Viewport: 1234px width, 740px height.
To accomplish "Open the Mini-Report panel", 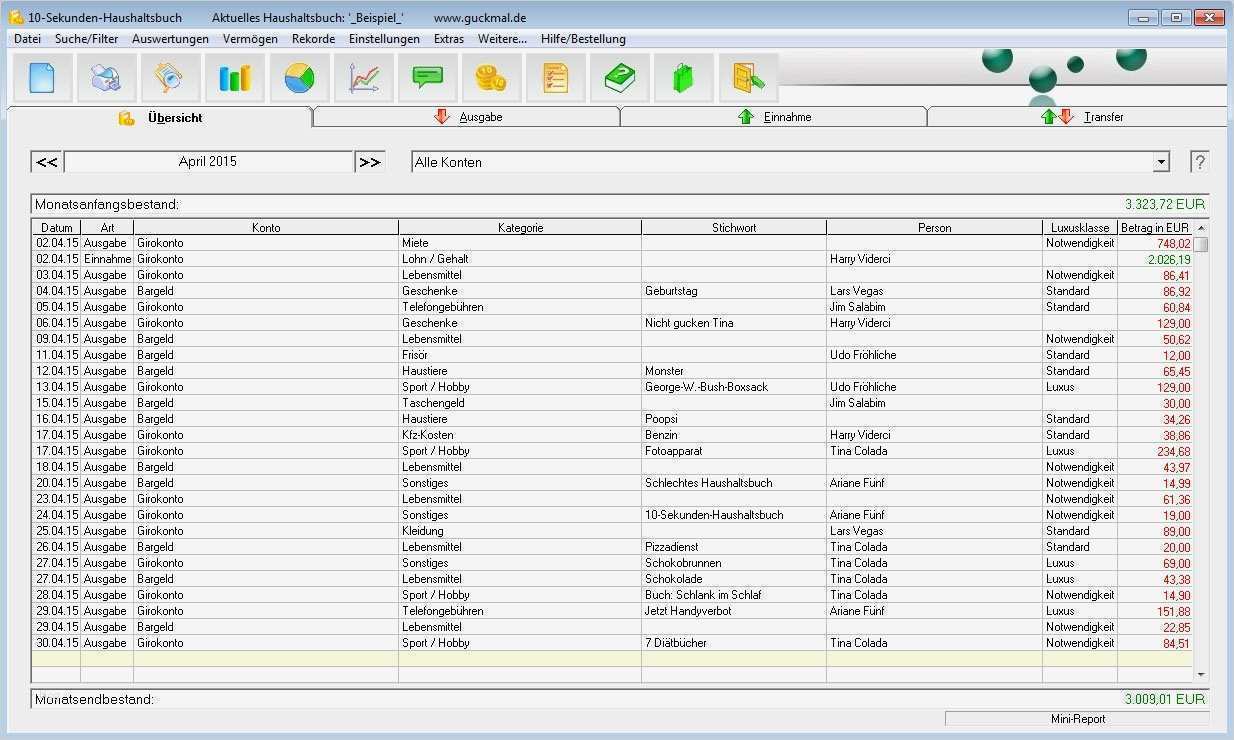I will point(1079,718).
